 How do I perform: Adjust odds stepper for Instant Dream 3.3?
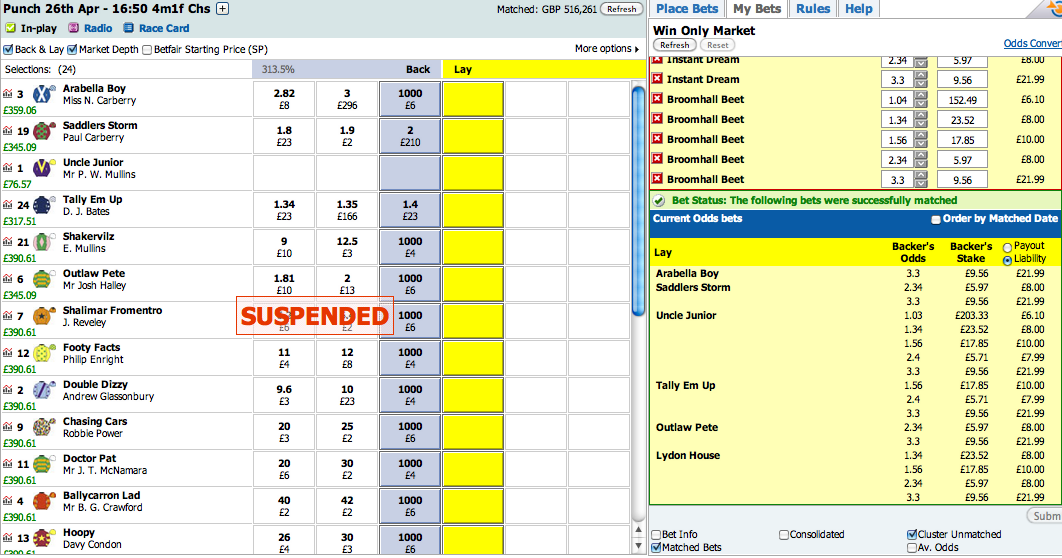tap(920, 80)
